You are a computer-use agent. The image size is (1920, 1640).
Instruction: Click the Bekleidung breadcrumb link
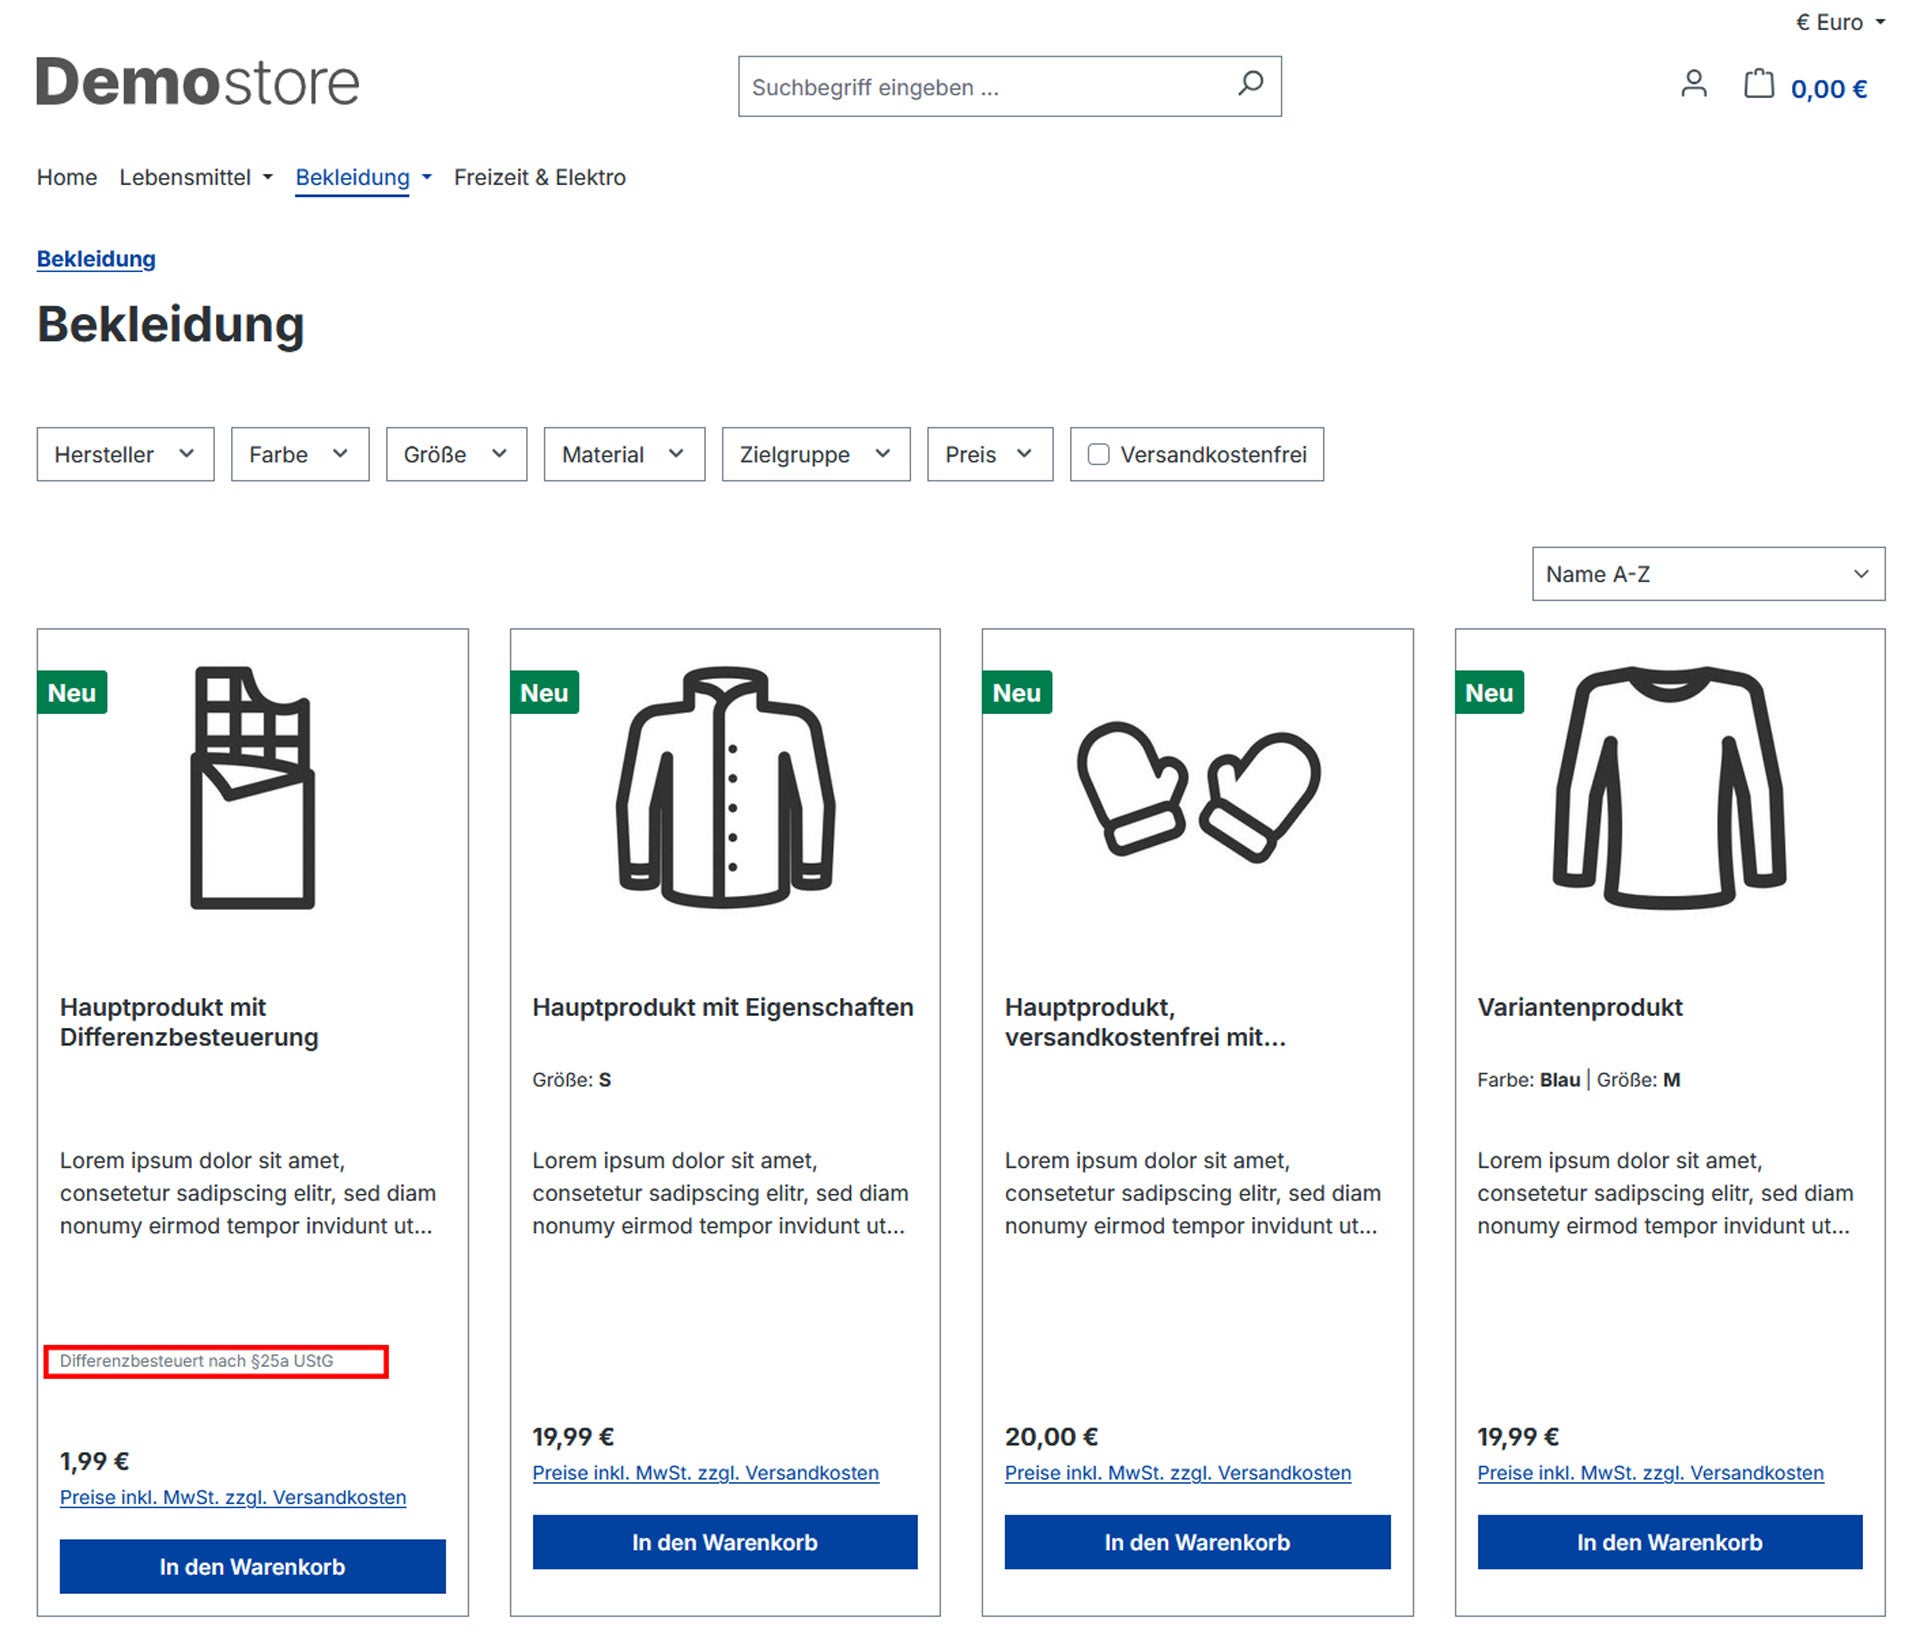96,259
